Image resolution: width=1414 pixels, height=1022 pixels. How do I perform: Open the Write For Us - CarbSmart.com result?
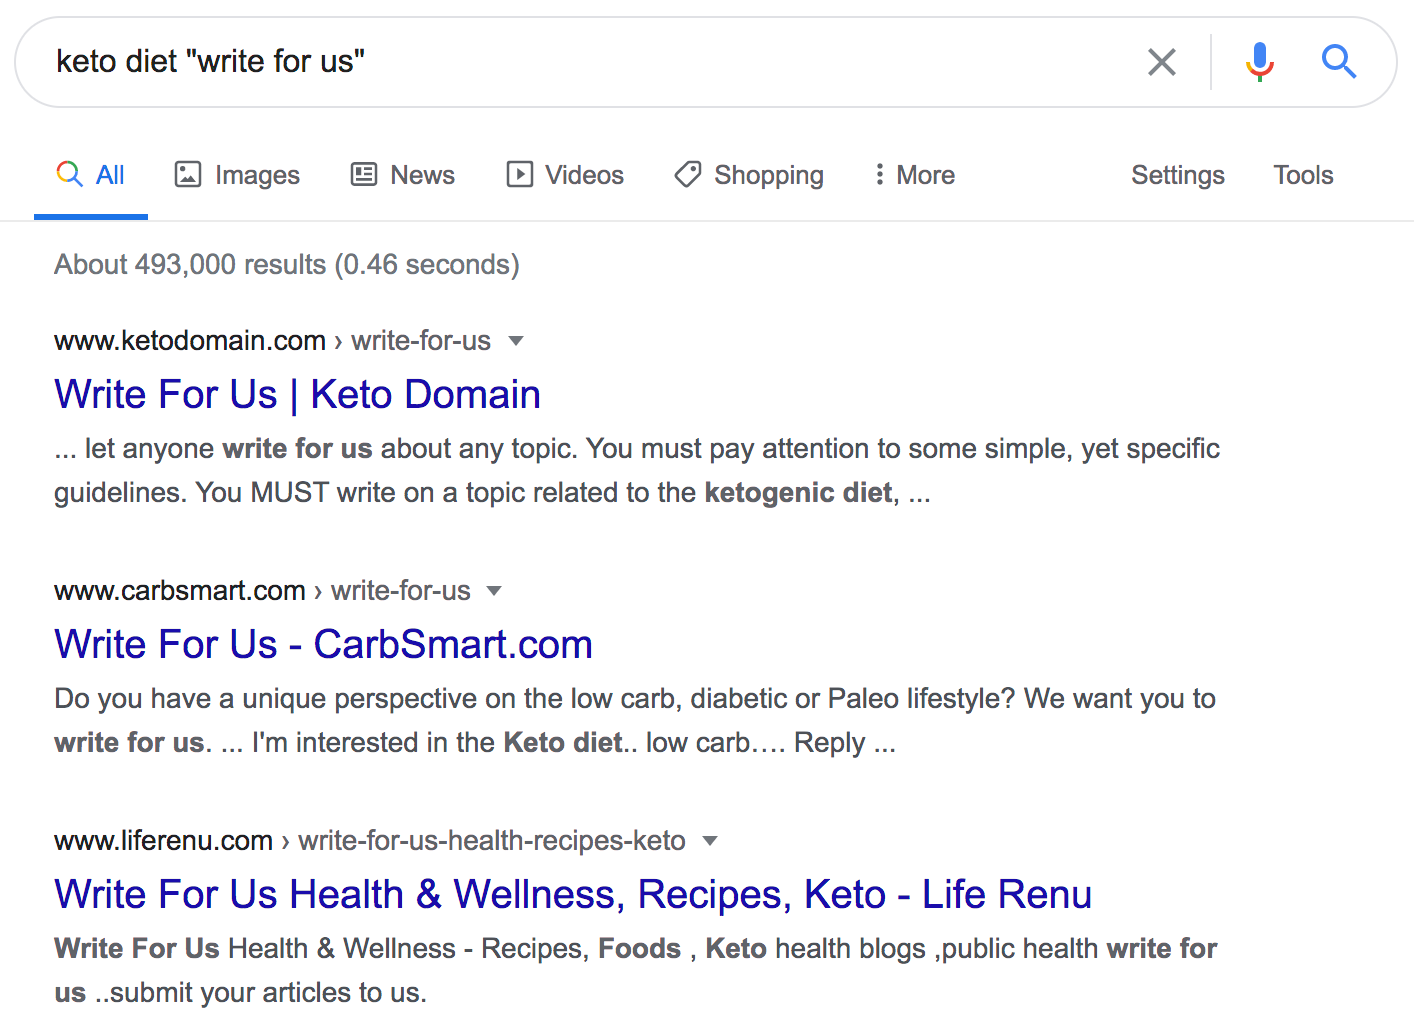tap(323, 644)
